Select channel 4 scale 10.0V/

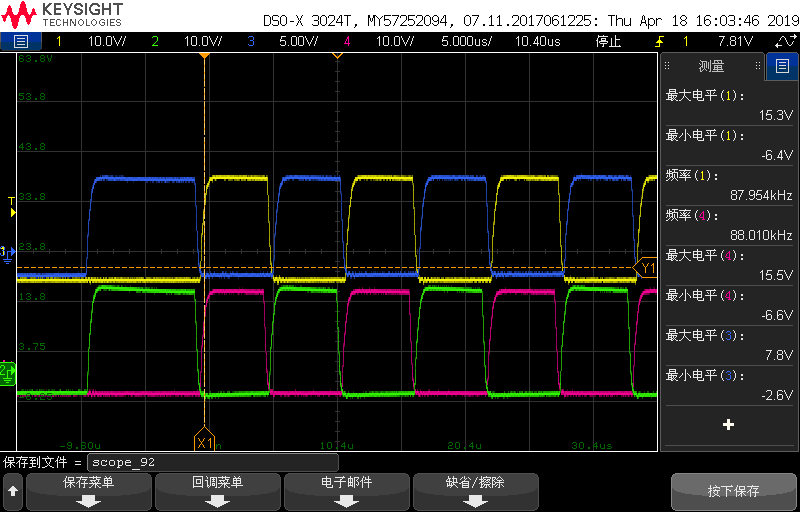tap(395, 41)
